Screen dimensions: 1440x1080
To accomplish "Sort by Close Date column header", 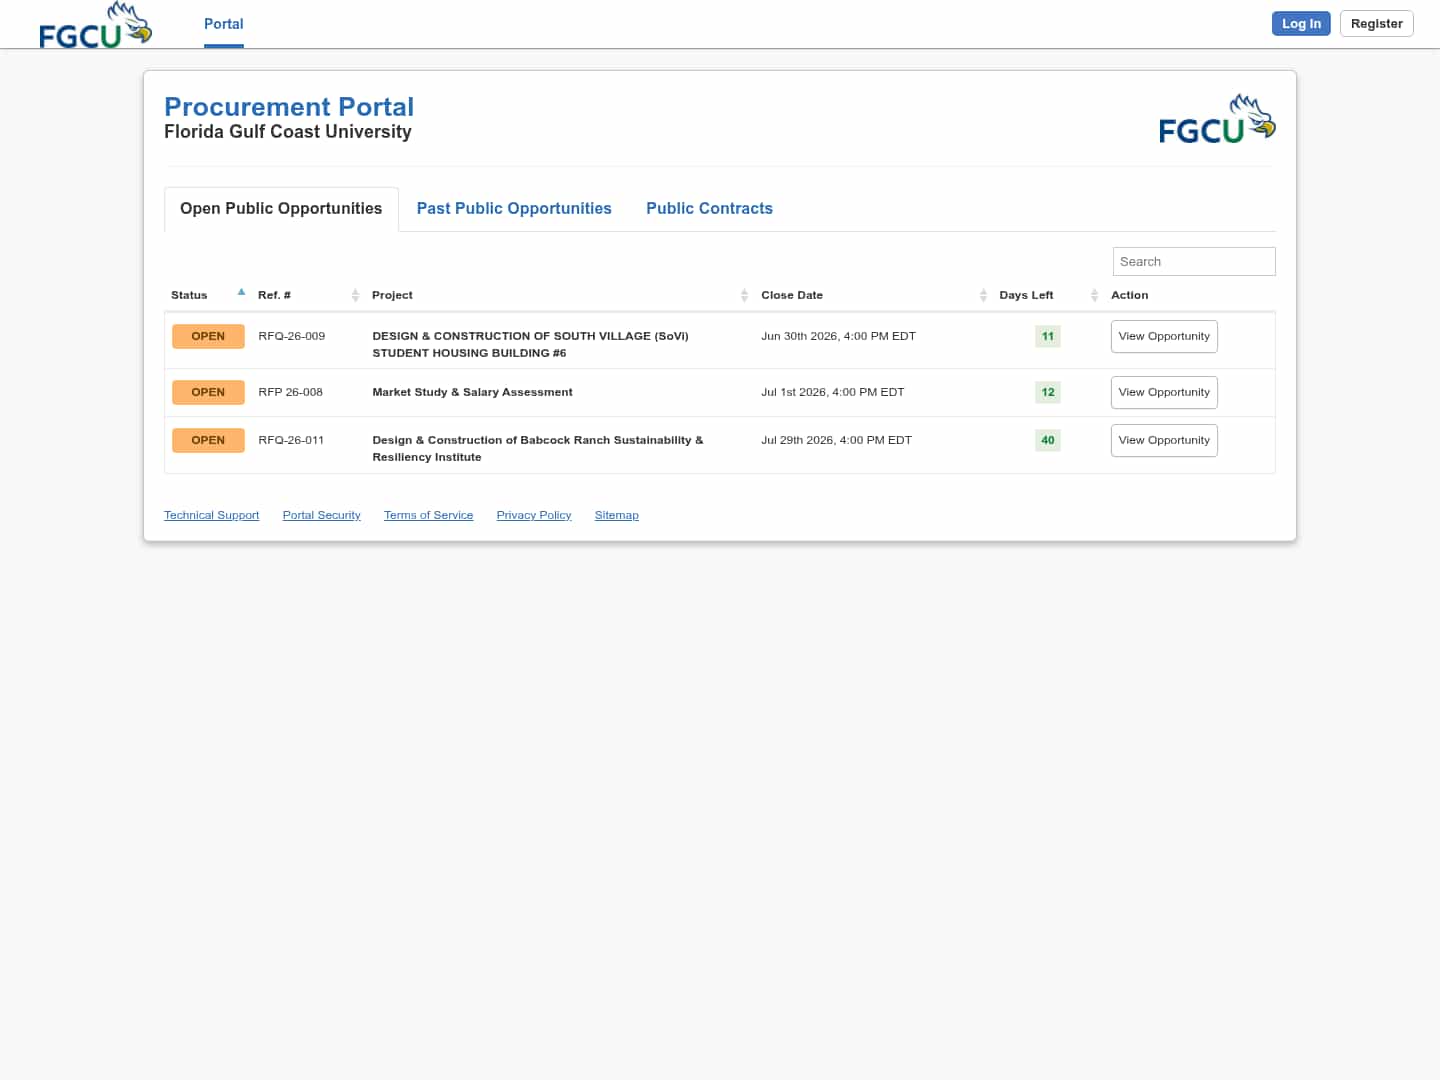I will click(x=874, y=295).
